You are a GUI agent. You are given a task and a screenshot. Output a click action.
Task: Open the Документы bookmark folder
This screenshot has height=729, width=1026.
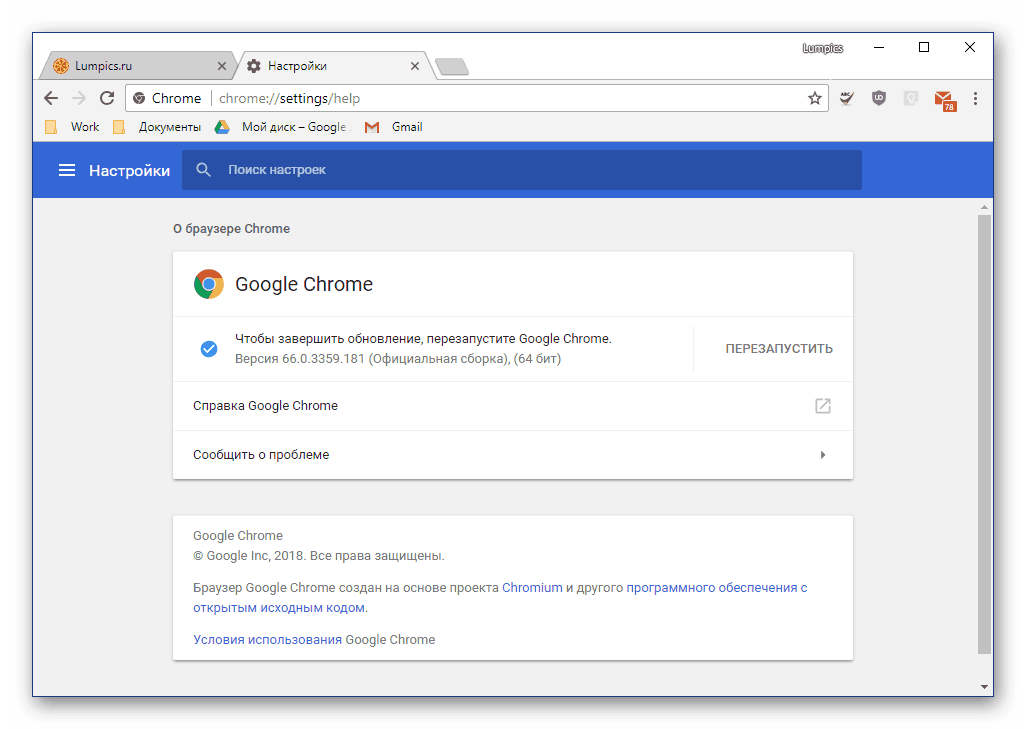pyautogui.click(x=158, y=127)
